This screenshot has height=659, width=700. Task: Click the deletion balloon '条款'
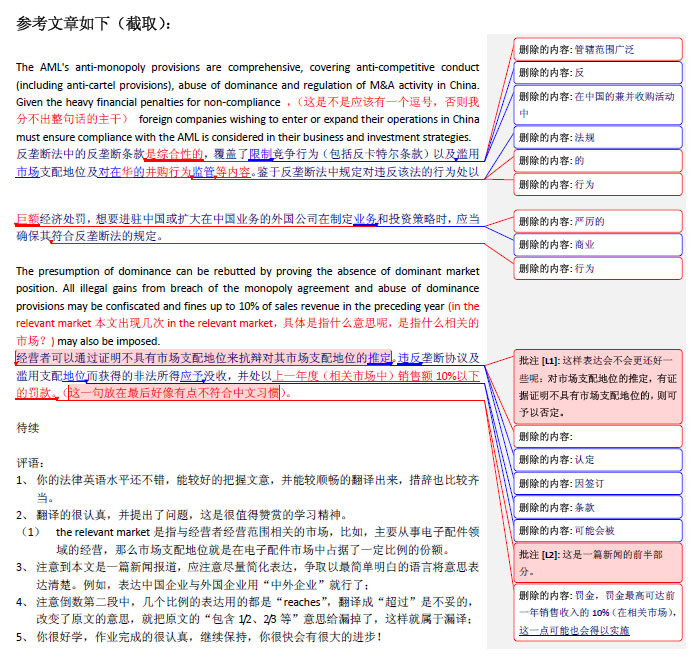(598, 508)
